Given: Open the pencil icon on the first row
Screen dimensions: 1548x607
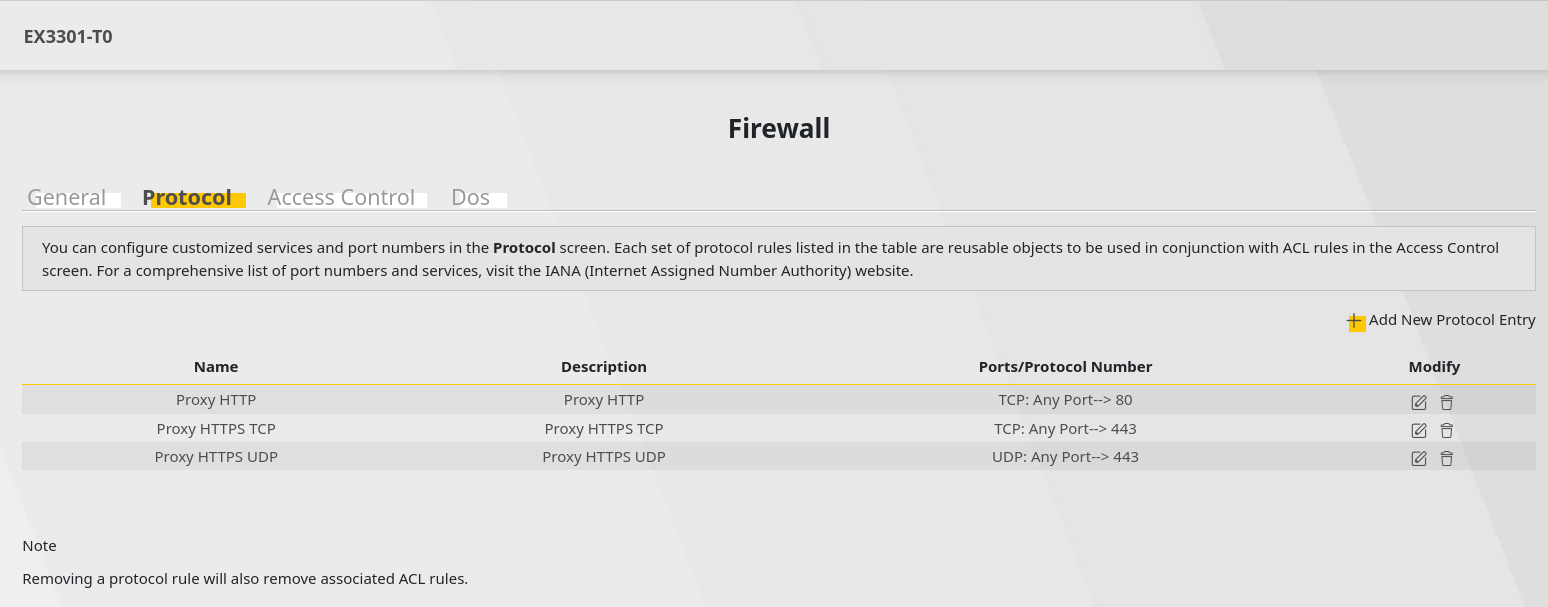Looking at the screenshot, I should coord(1419,401).
